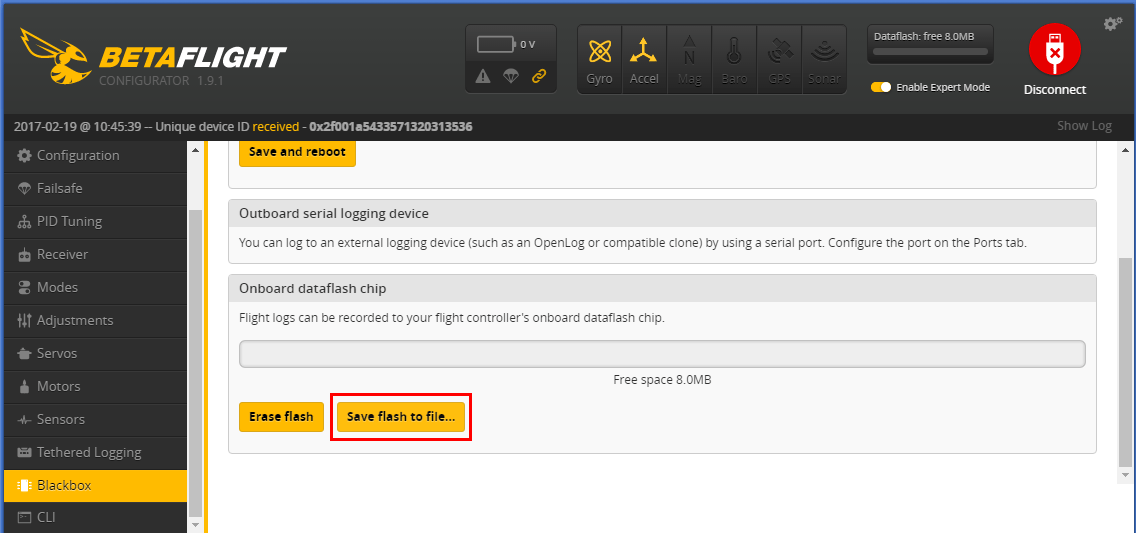Select the Failsafe tab
Screen dimensions: 1136x533
(x=95, y=188)
